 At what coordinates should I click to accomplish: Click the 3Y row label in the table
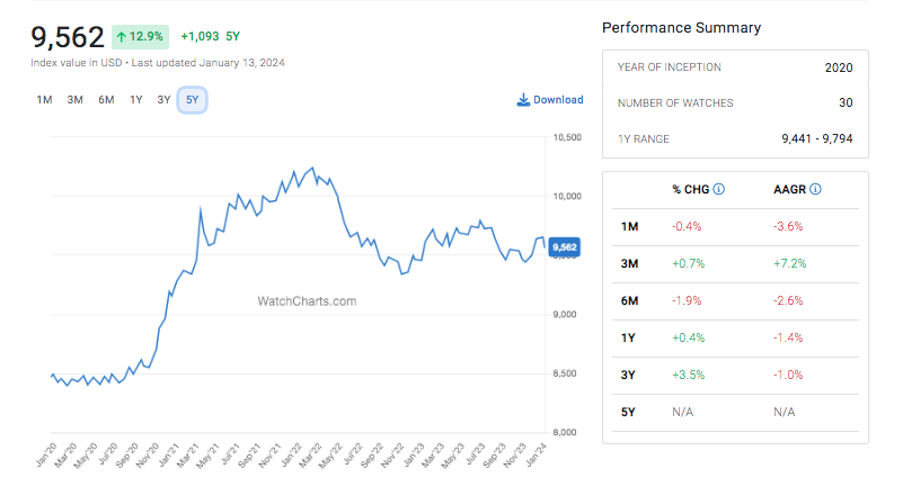[628, 375]
